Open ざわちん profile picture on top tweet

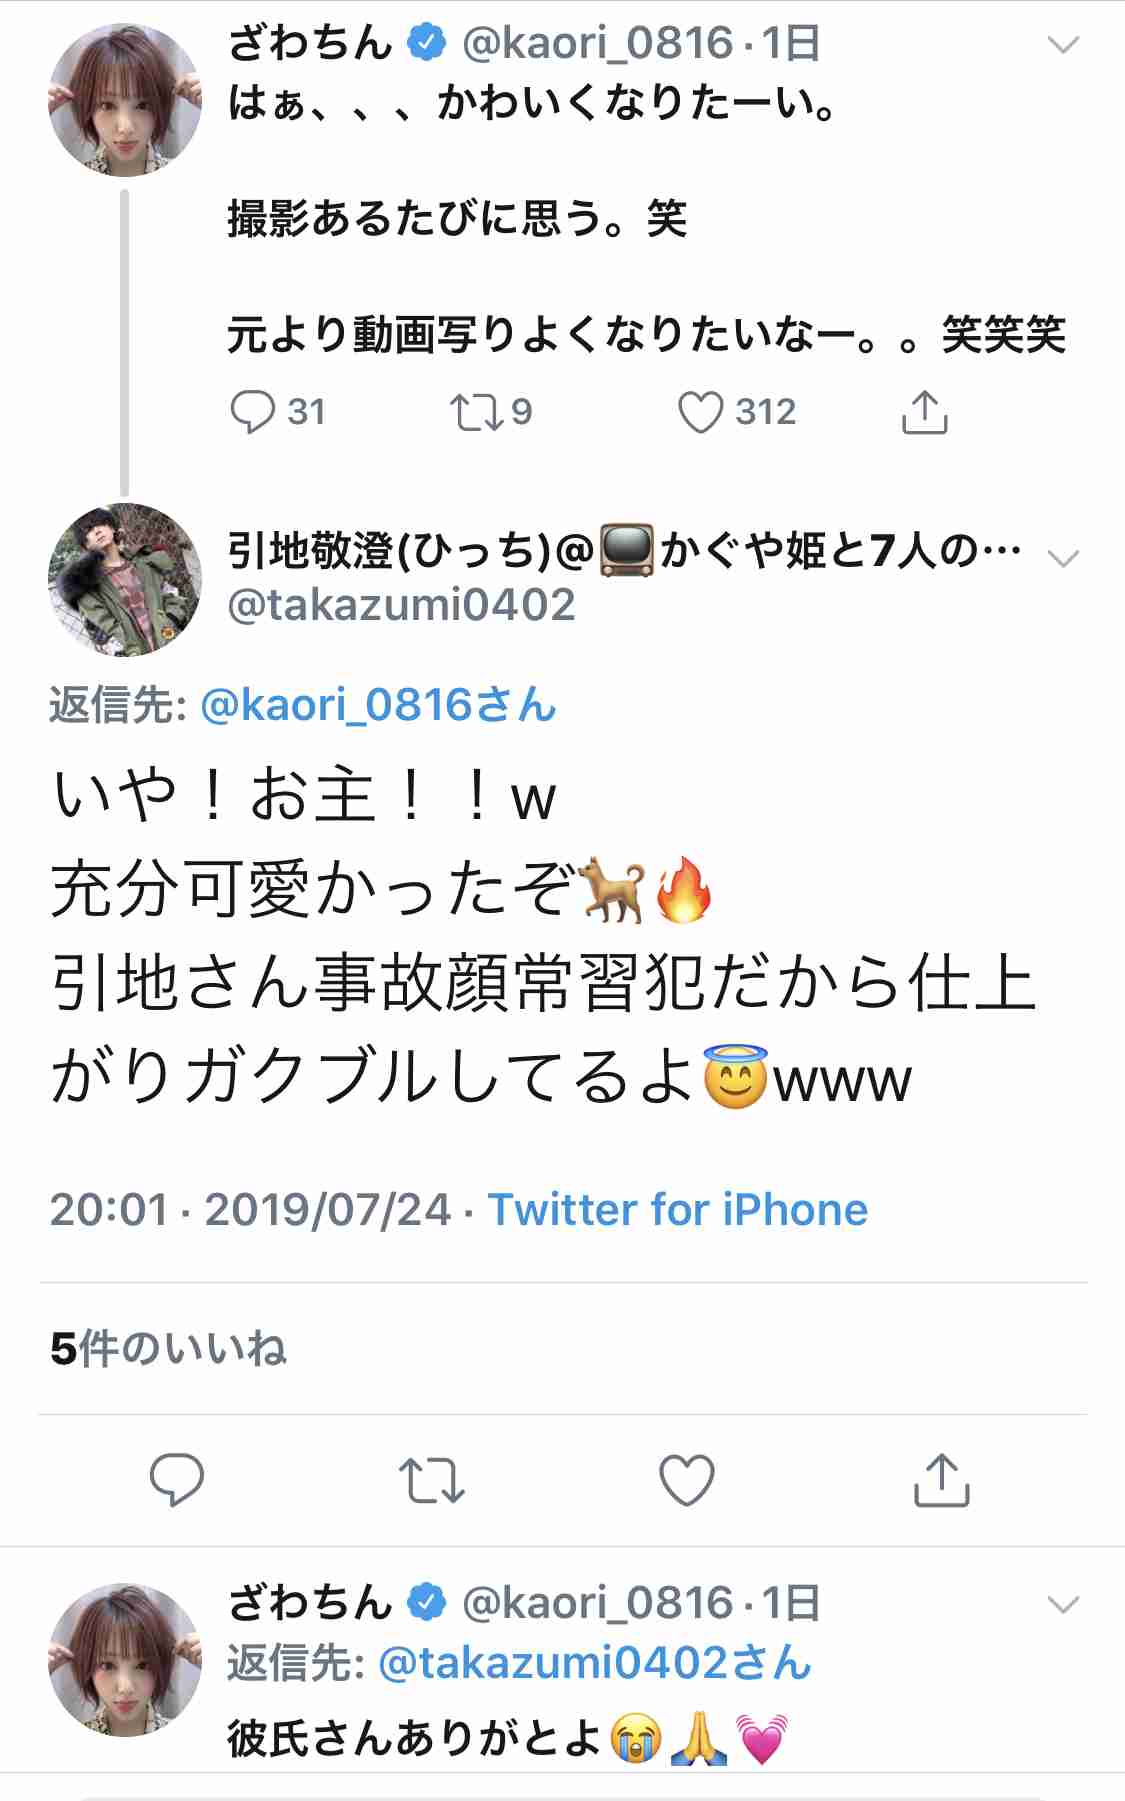125,100
